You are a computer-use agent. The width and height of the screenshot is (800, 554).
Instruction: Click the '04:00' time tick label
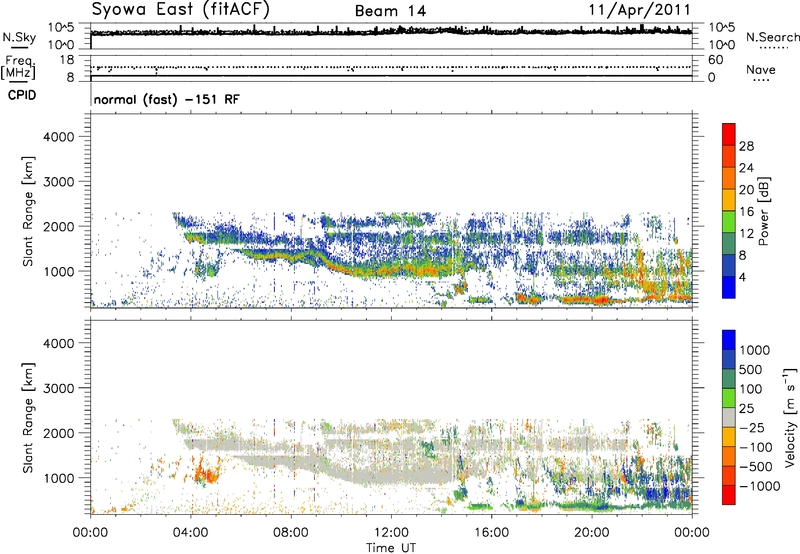[x=191, y=533]
